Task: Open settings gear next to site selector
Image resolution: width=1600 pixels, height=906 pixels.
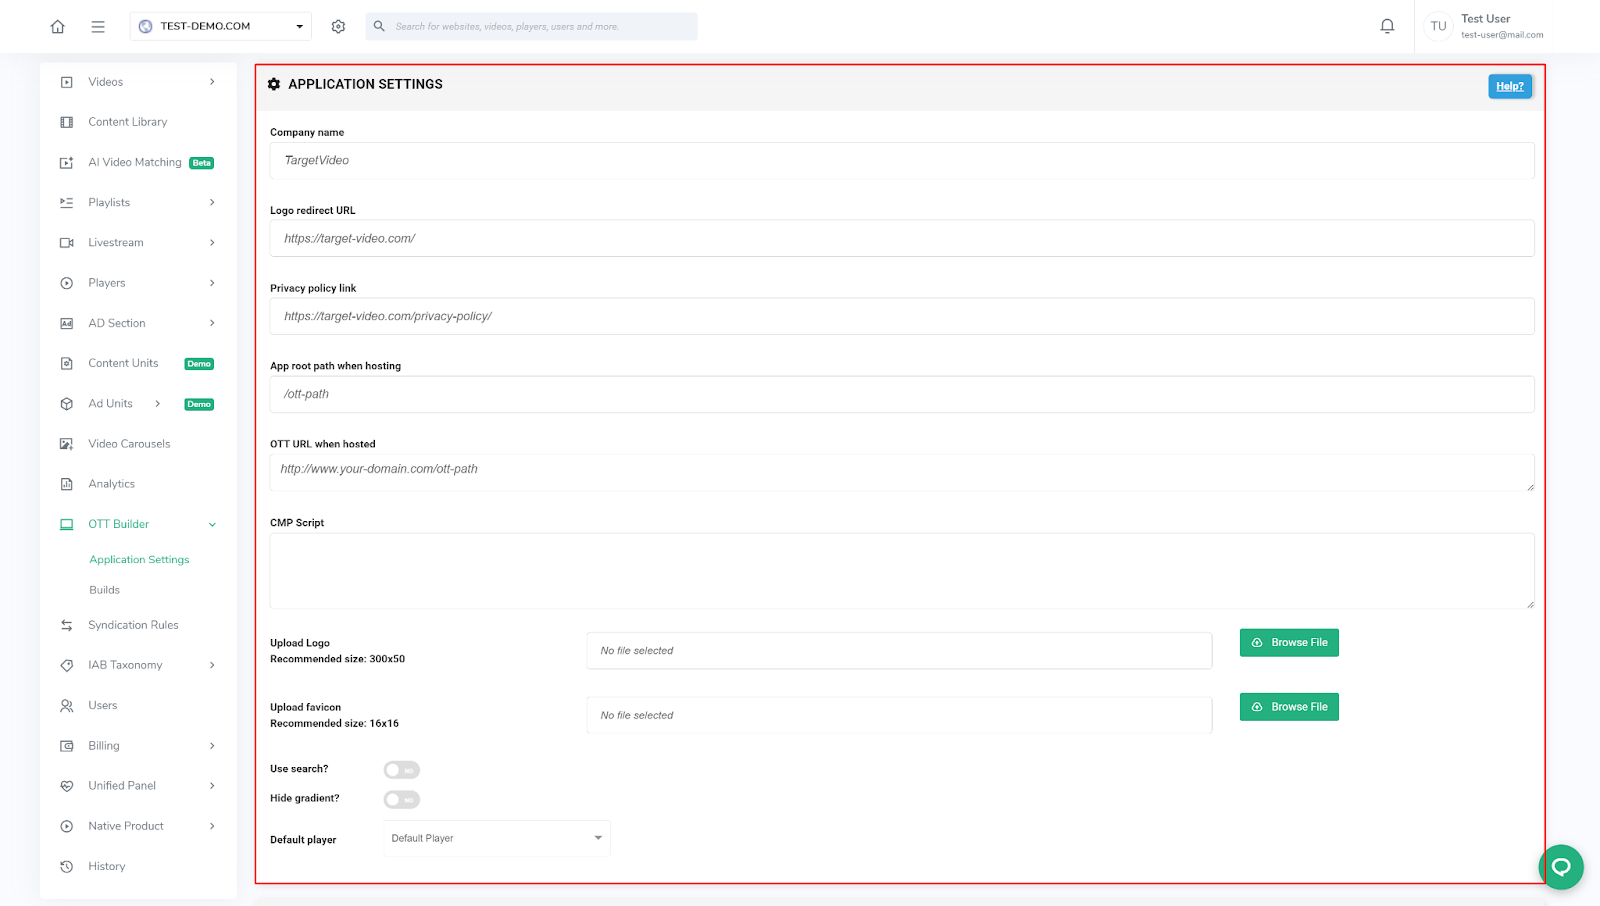Action: click(x=338, y=27)
